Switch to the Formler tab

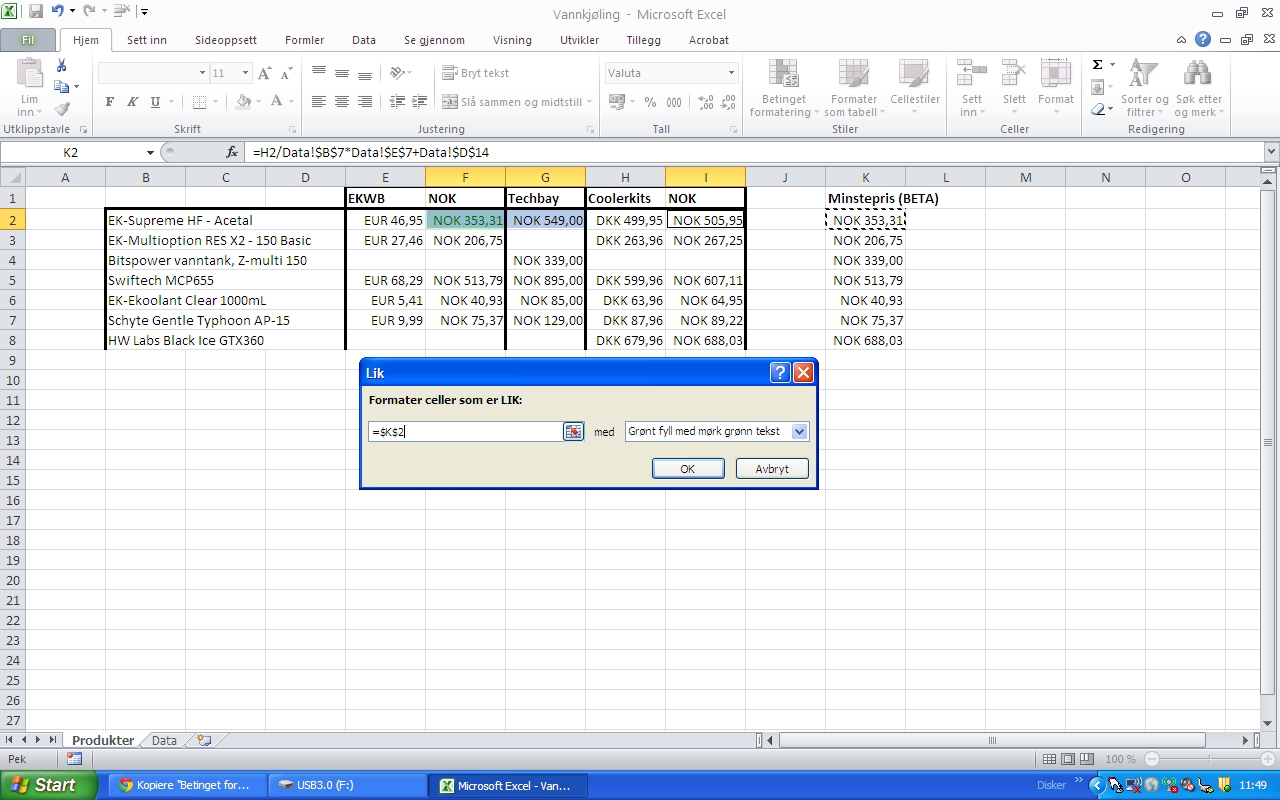click(x=304, y=40)
